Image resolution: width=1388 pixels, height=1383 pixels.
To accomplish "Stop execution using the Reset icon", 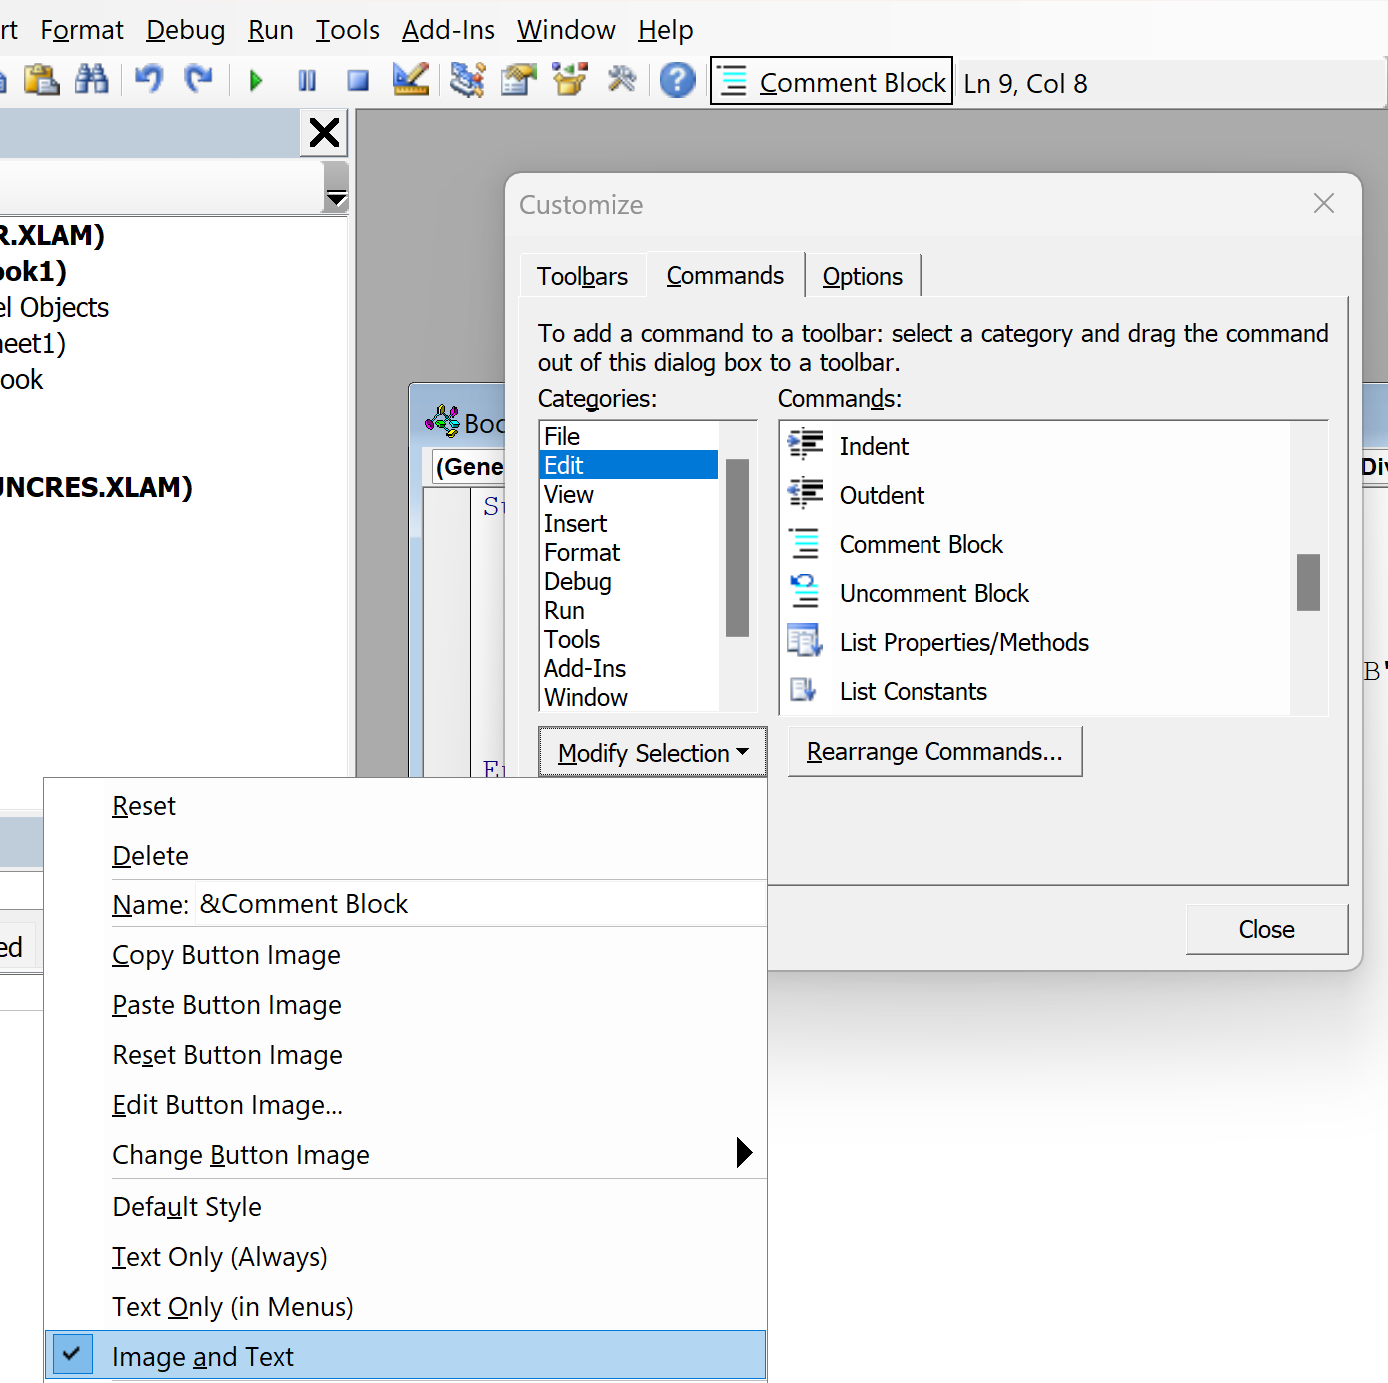I will click(357, 80).
